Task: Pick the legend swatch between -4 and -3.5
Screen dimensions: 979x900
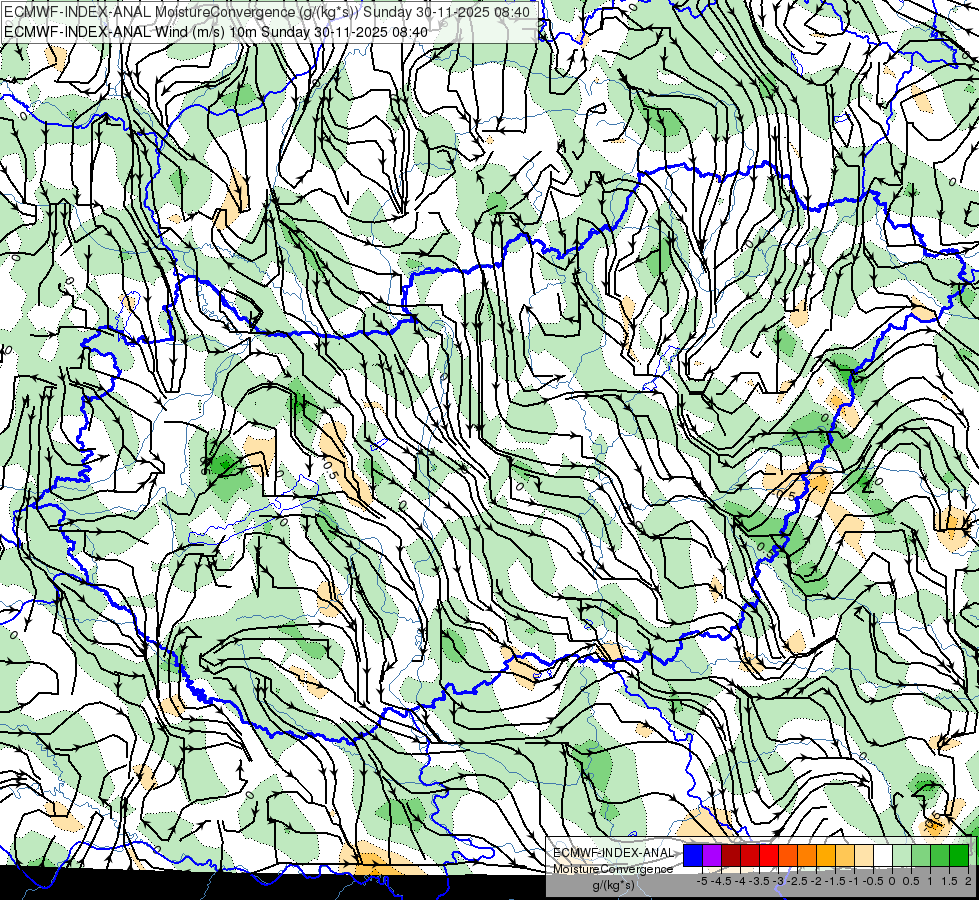Action: click(750, 855)
